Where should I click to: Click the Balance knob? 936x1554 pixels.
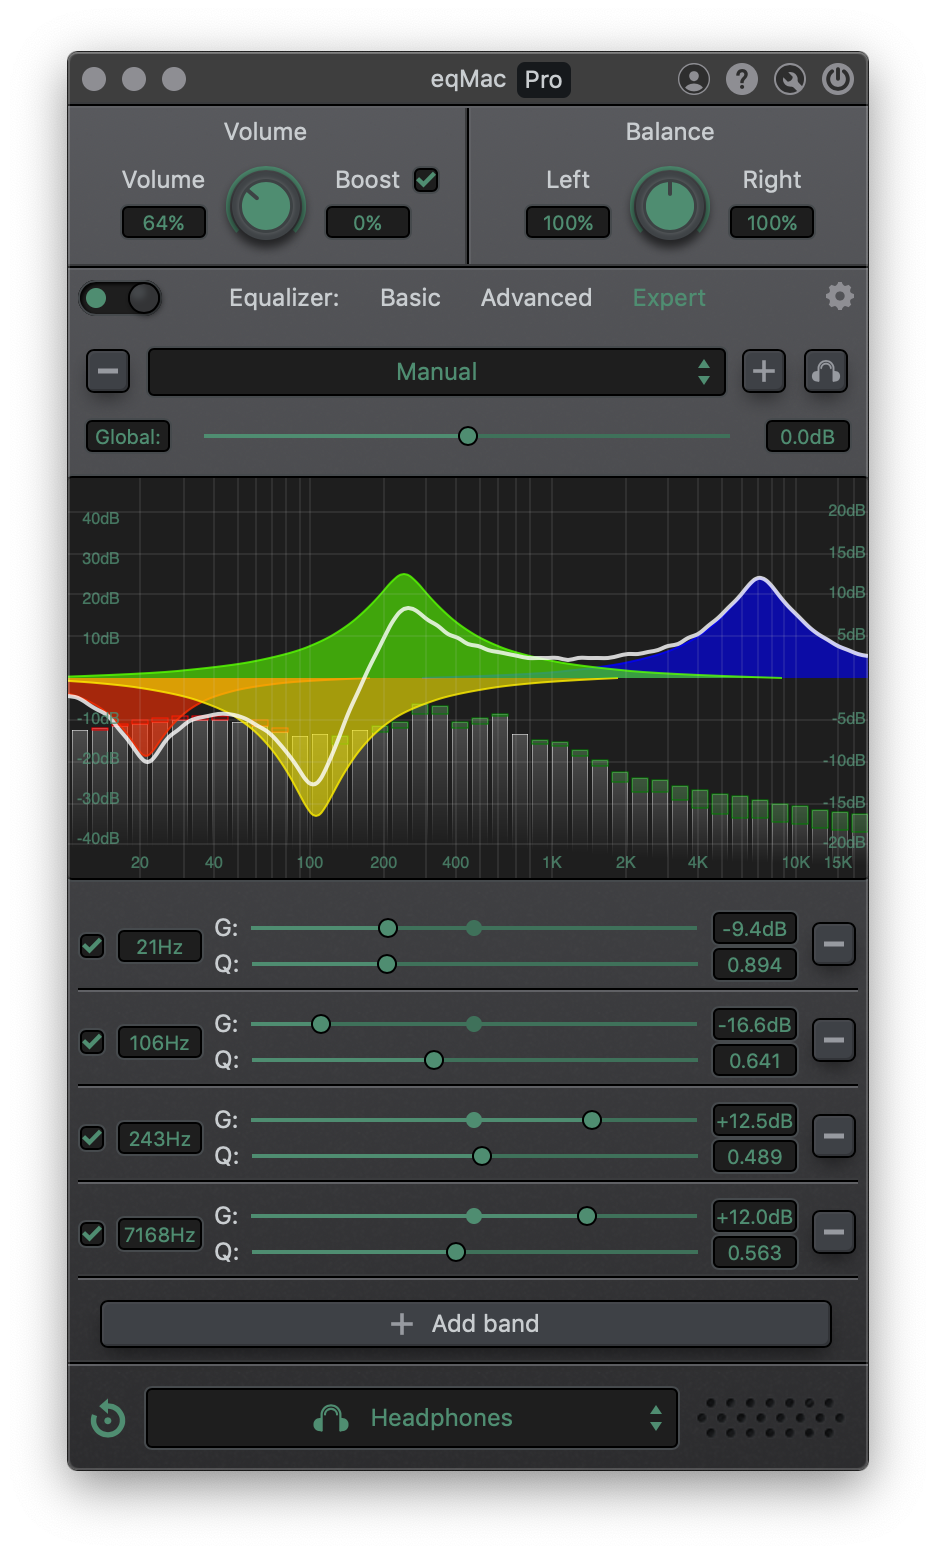pyautogui.click(x=670, y=206)
